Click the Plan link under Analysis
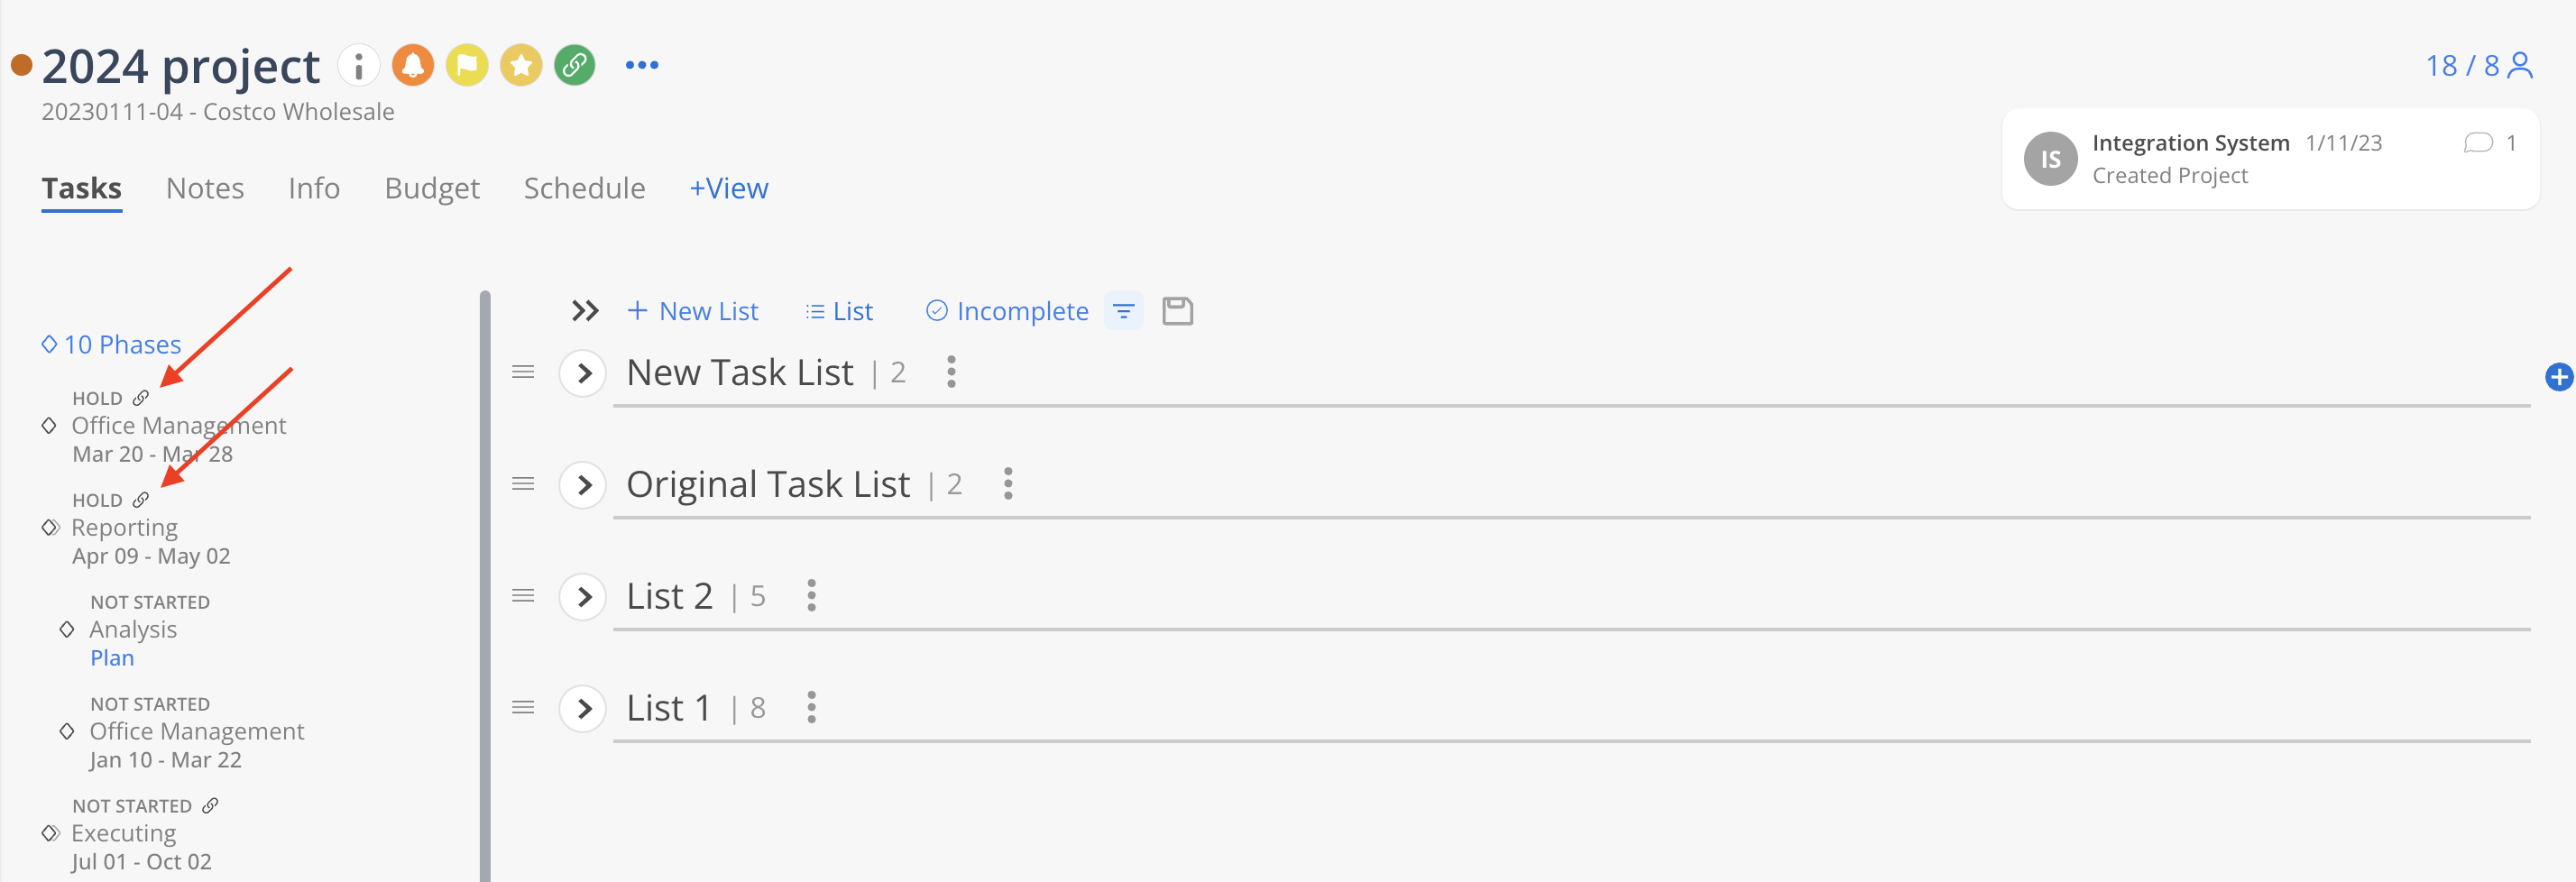The width and height of the screenshot is (2576, 882). pos(112,658)
